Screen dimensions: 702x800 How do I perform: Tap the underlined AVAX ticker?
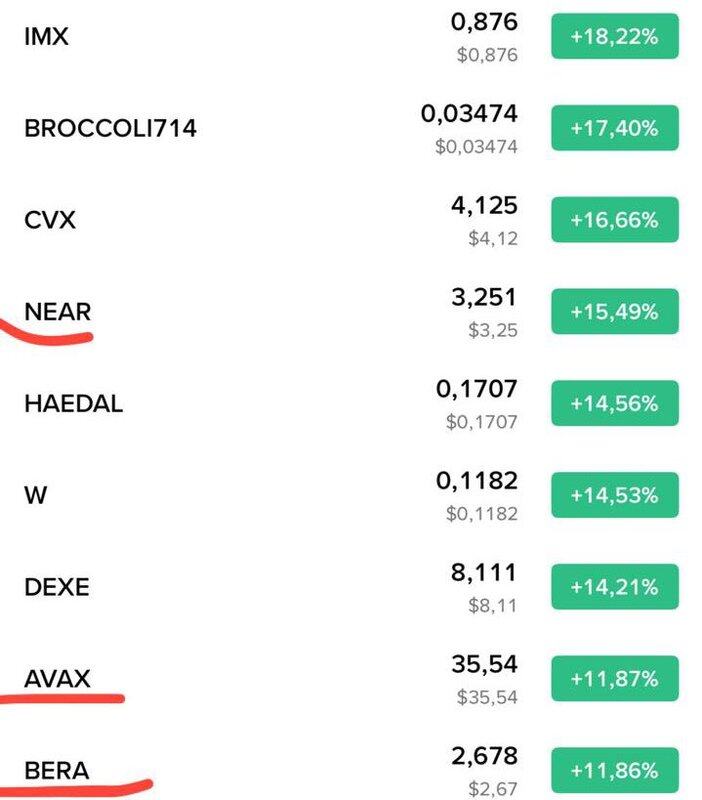coord(57,679)
